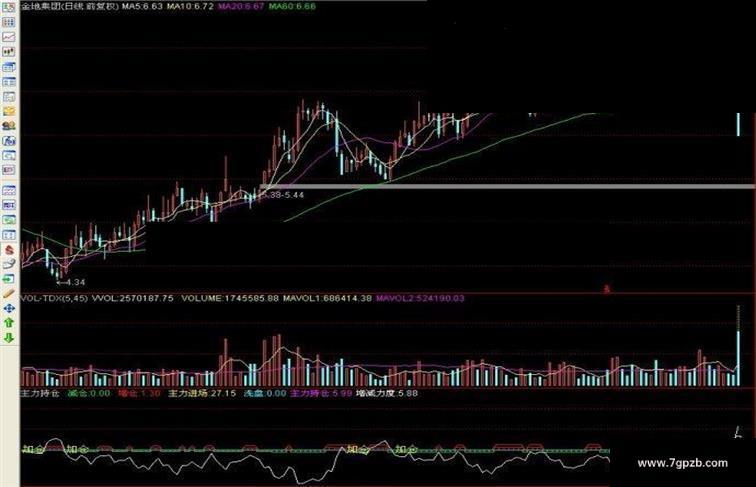The width and height of the screenshot is (756, 487).
Task: Click the purple MA20:6.67 label
Action: click(241, 7)
